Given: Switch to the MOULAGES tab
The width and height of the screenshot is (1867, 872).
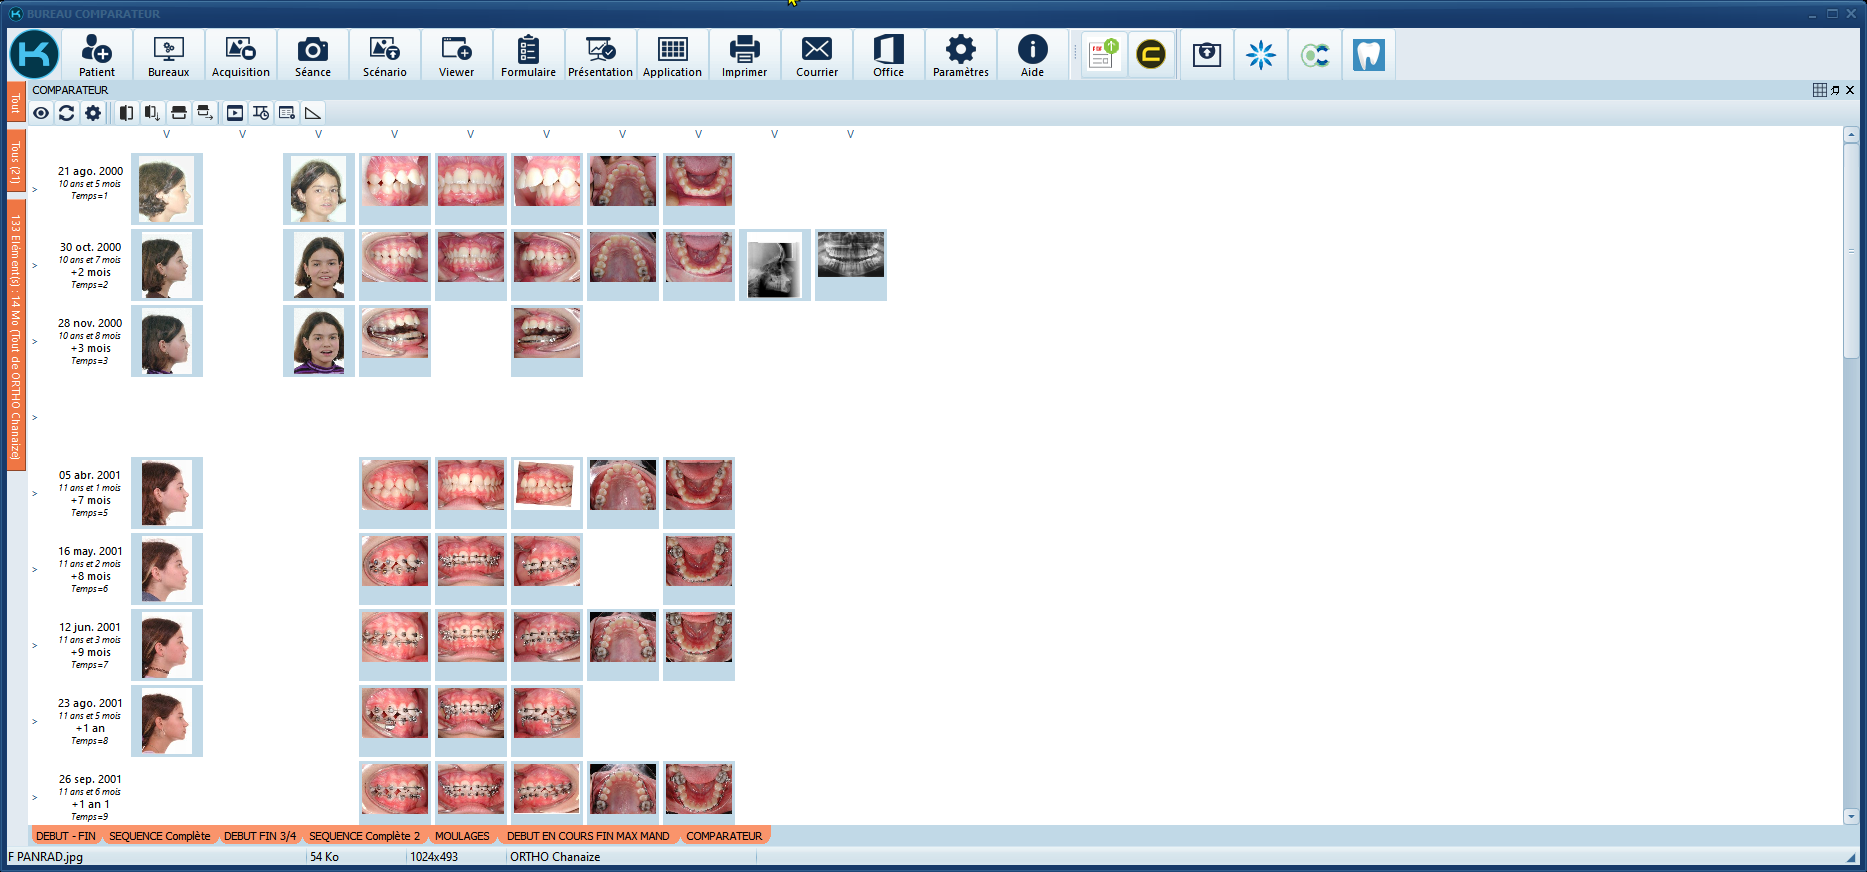Looking at the screenshot, I should (462, 836).
